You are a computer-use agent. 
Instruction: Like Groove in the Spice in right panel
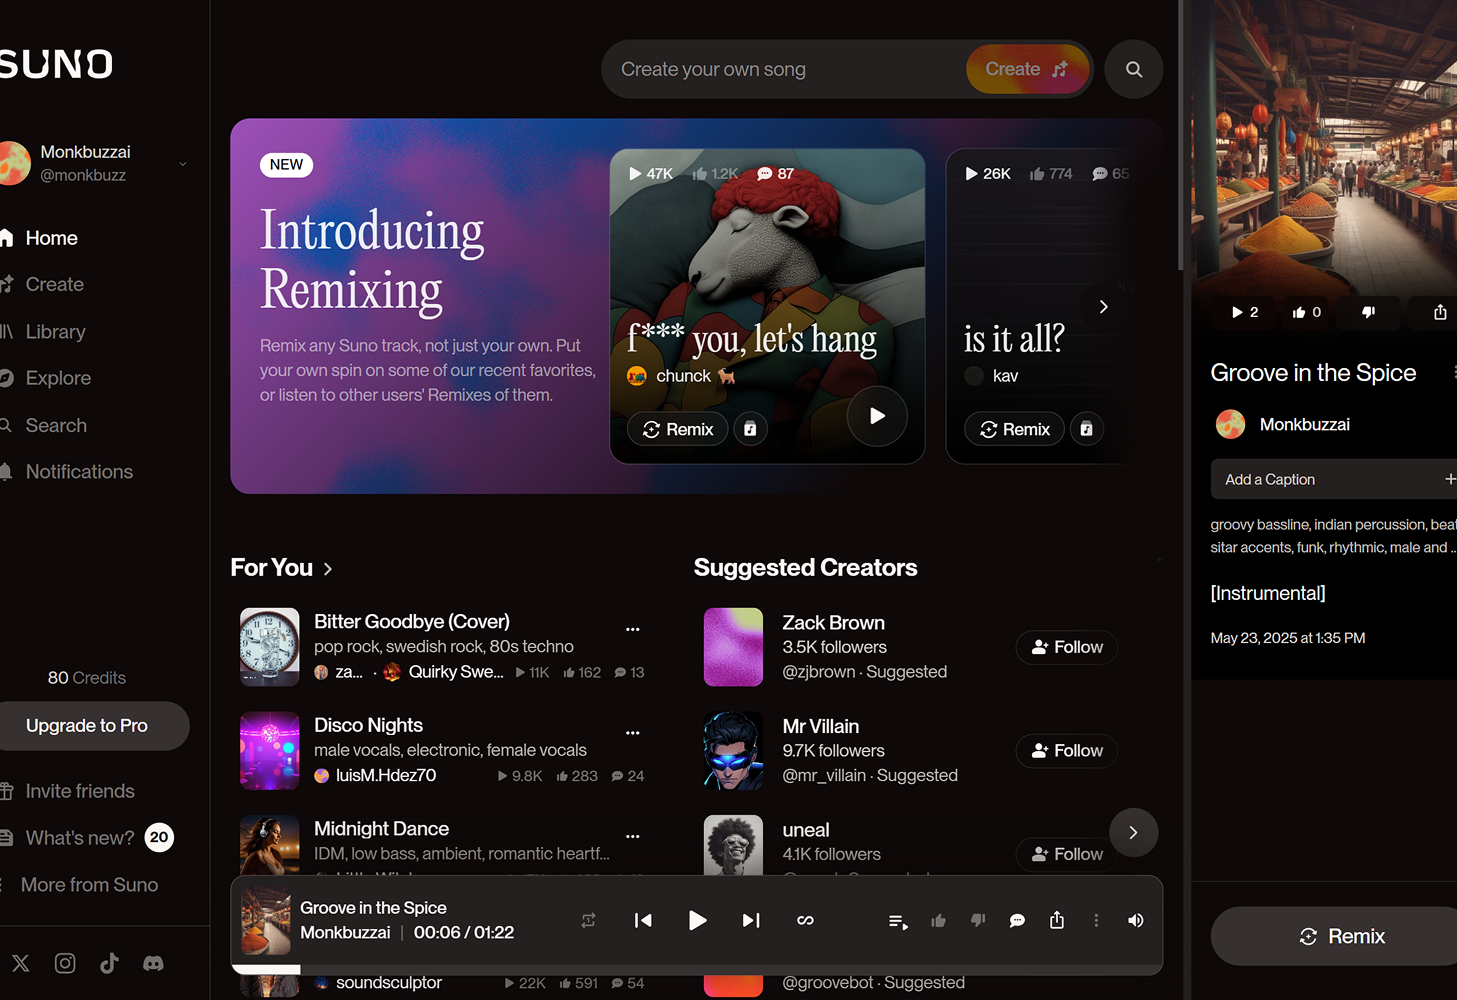1307,312
